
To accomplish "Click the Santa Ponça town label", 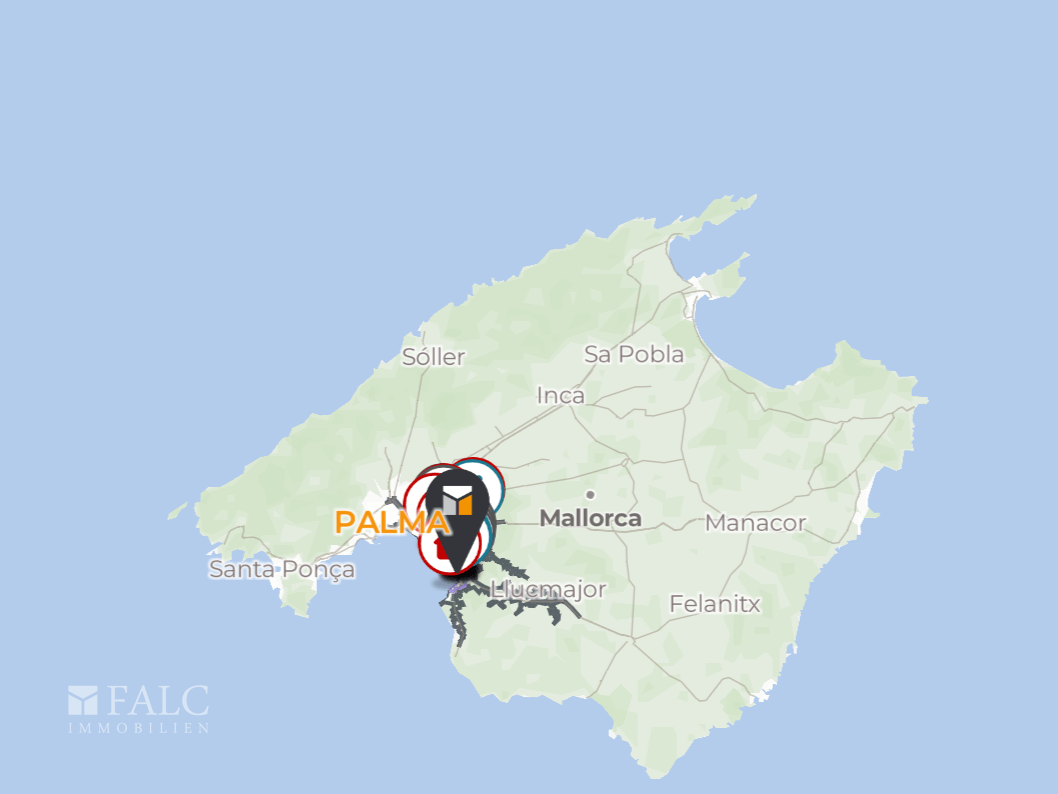I will point(282,569).
